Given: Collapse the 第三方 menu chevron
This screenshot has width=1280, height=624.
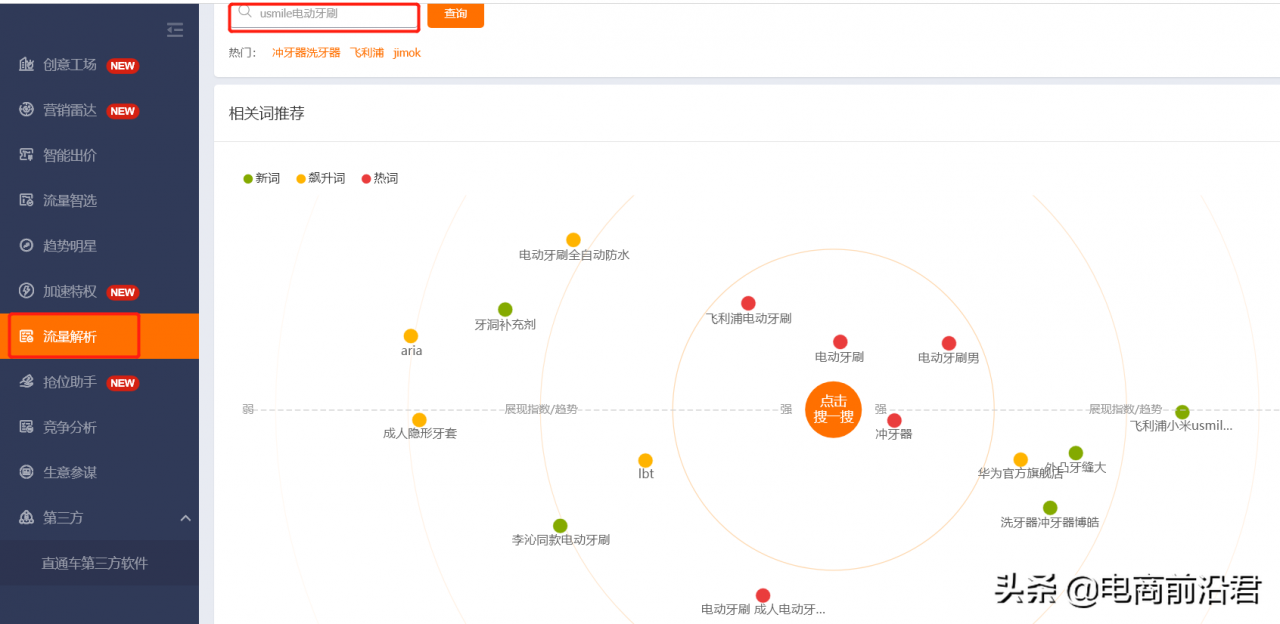Looking at the screenshot, I should pyautogui.click(x=185, y=518).
